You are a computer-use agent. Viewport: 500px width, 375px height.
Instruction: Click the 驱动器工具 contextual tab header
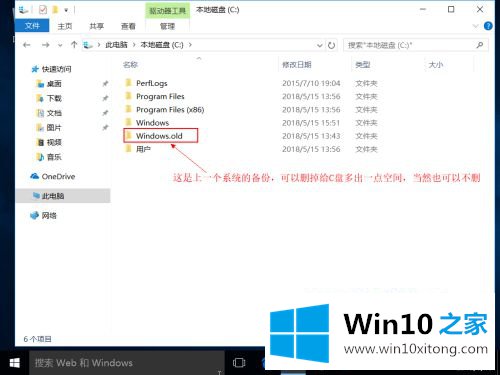167,11
